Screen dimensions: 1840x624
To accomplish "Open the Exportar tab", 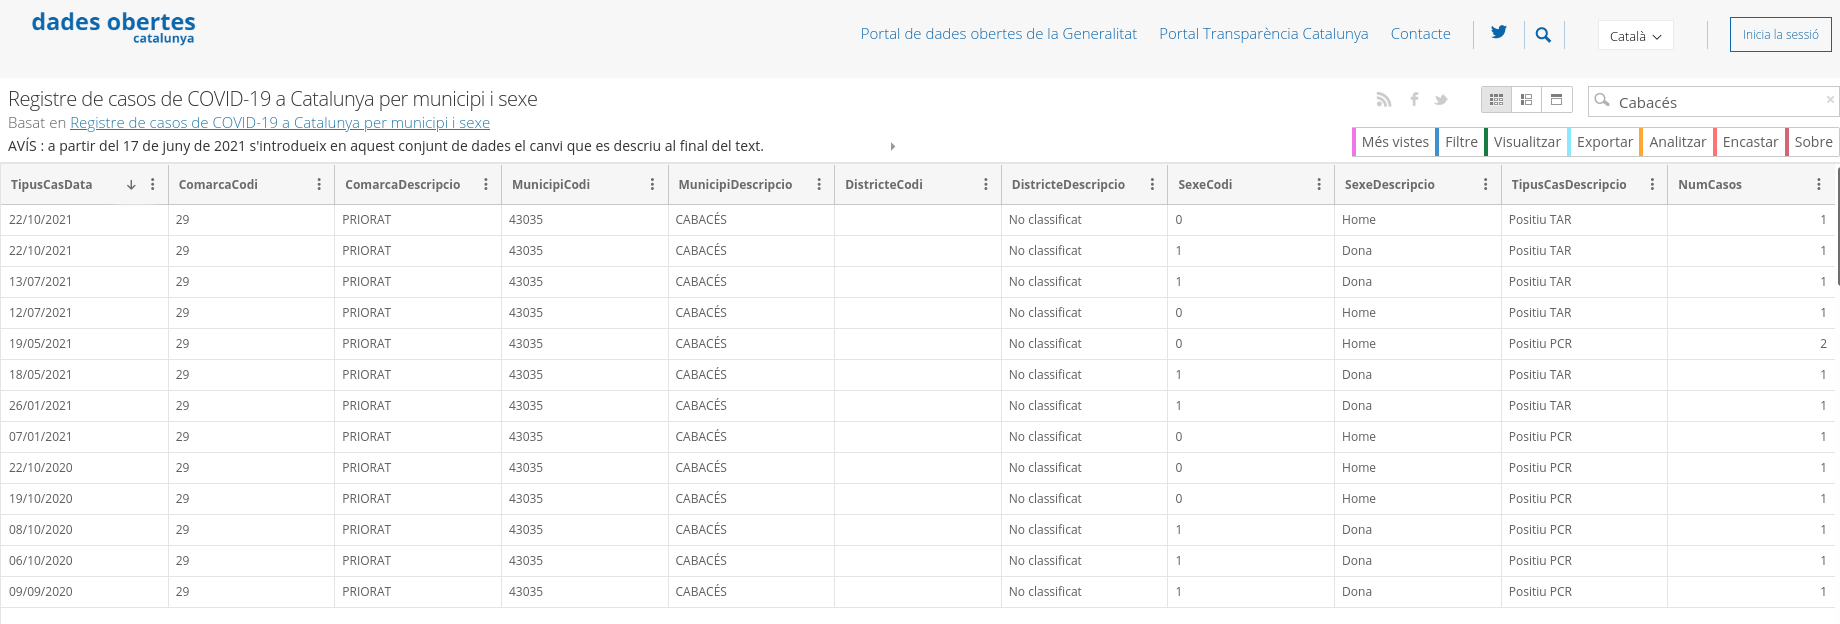I will [1604, 142].
